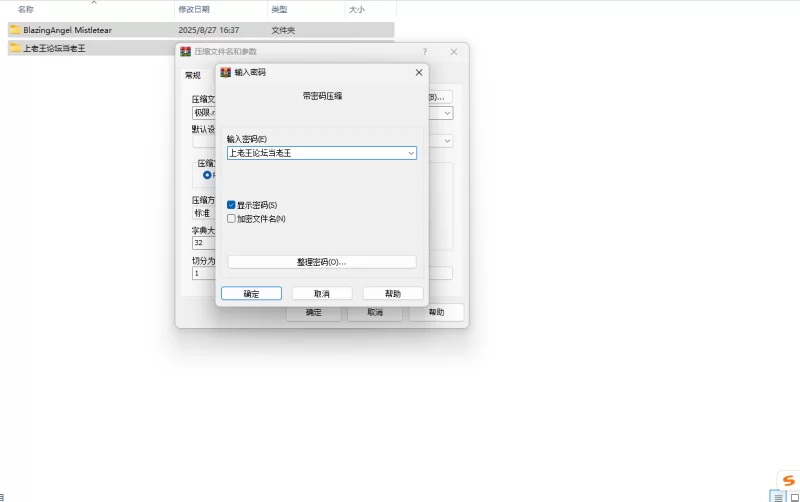Click 确定 in the 输入密码 dialog
800x502 pixels.
(x=251, y=293)
